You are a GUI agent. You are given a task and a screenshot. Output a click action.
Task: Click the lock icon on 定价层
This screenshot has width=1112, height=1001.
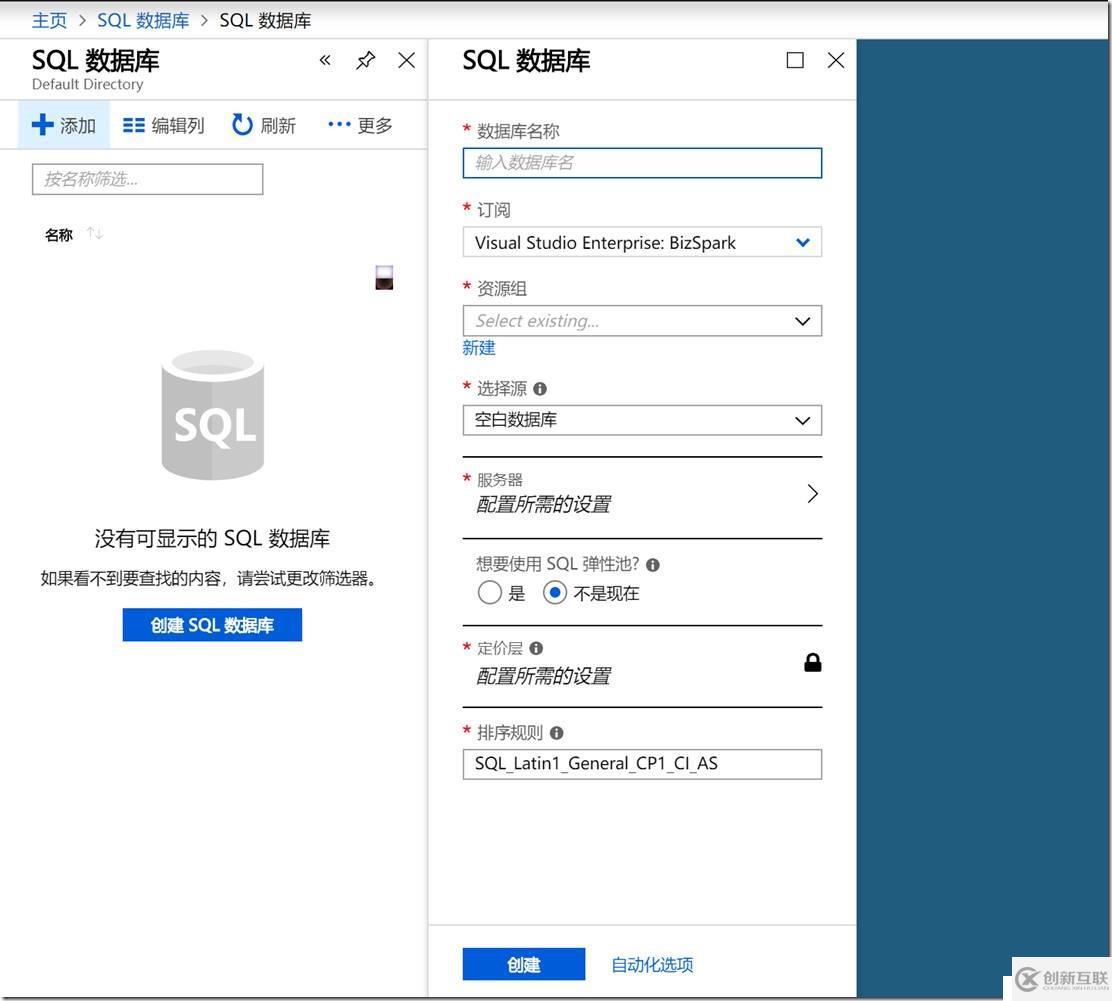813,661
